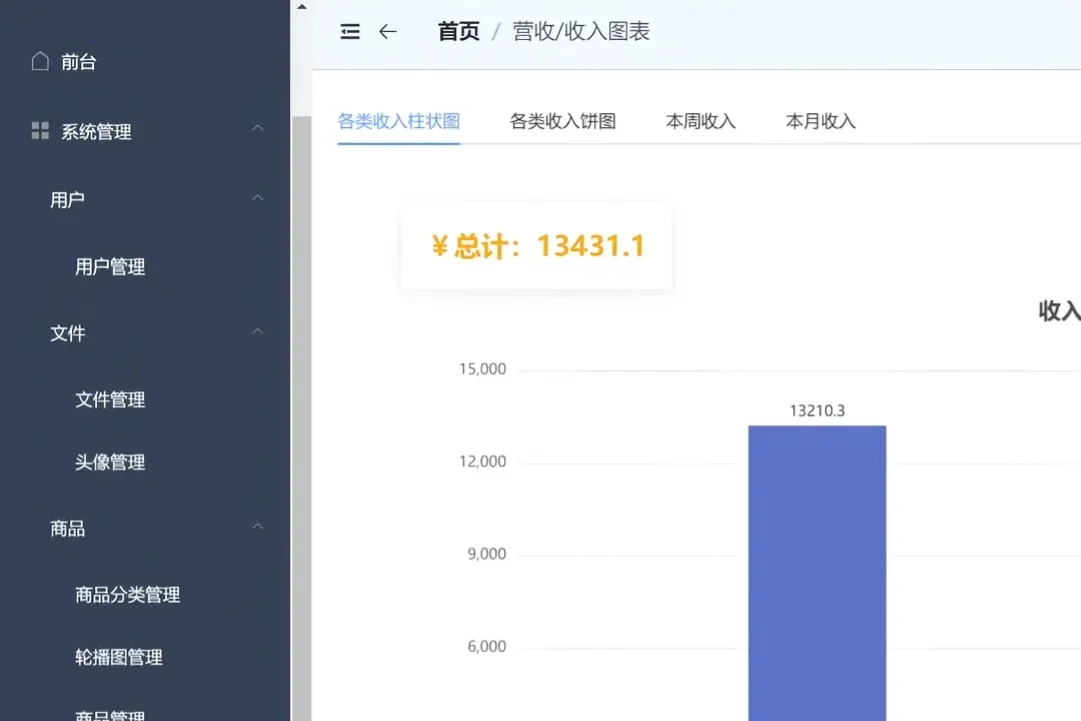Collapse the 系统管理 section chevron
This screenshot has height=721, width=1081.
(258, 130)
